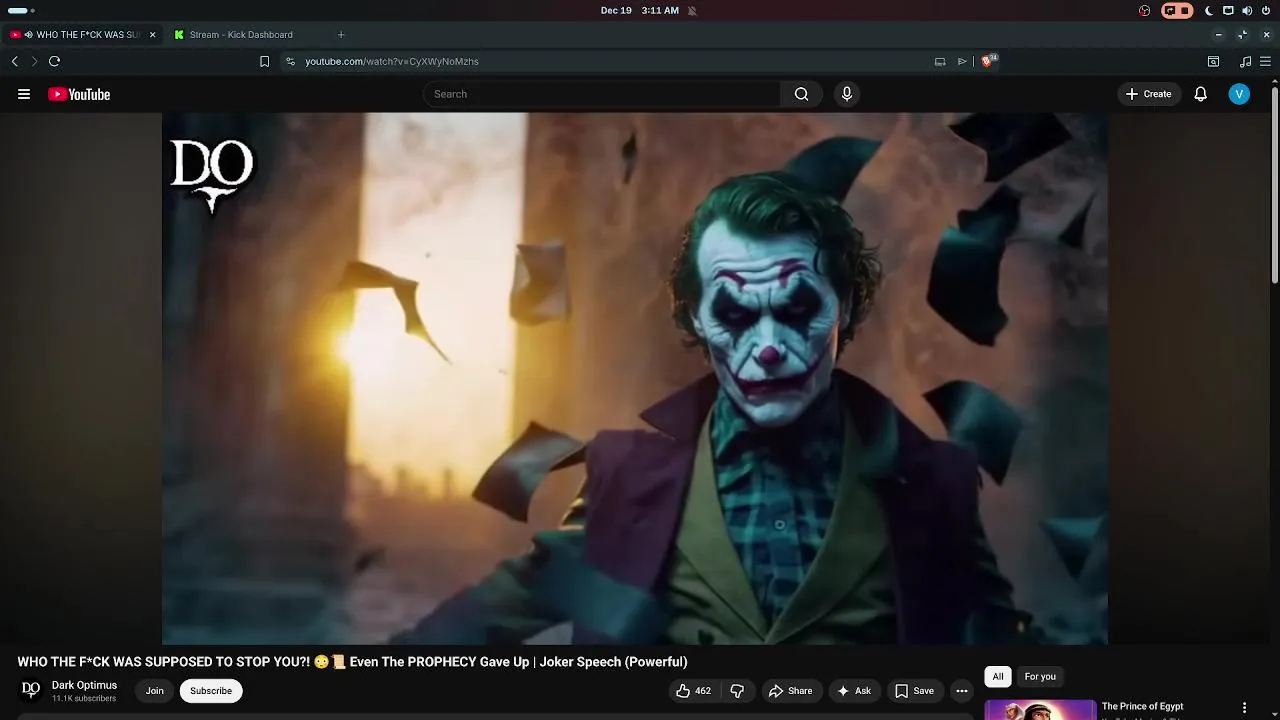Open Dark Optimus channel name link
1280x720 pixels.
[x=84, y=685]
